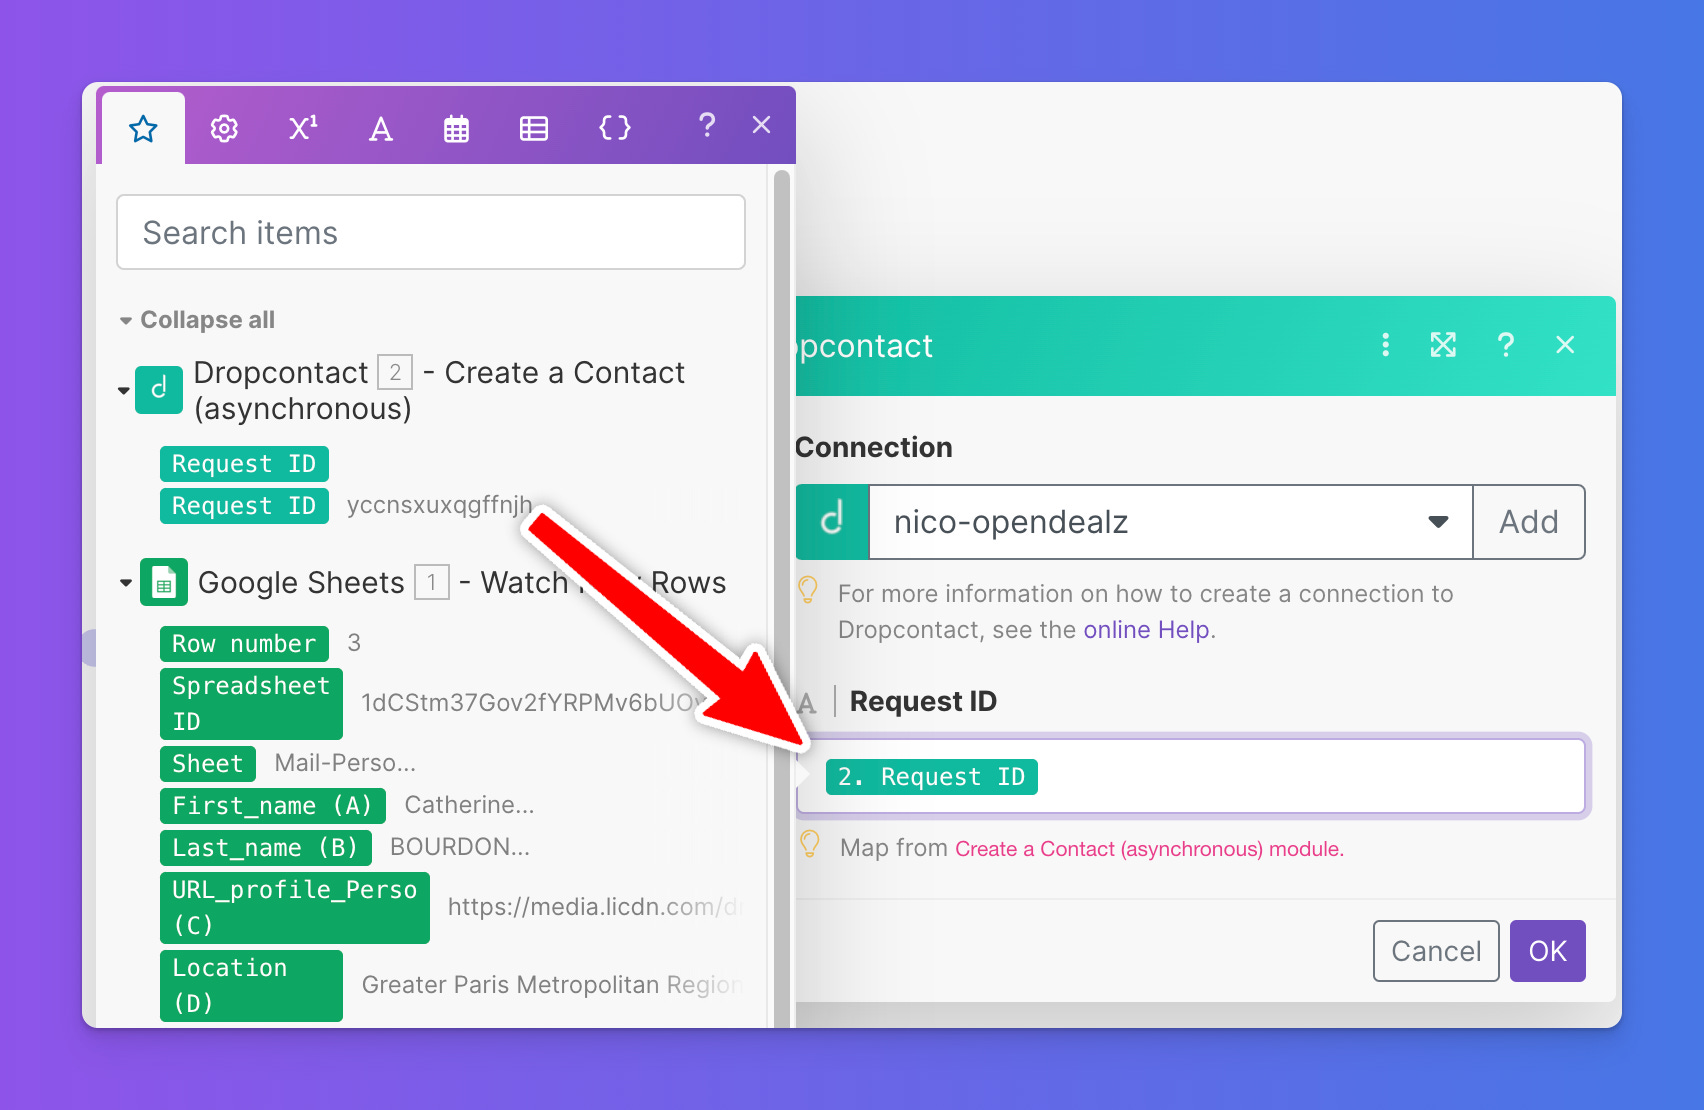The image size is (1704, 1110).
Task: Select the Sheet pill
Action: click(208, 764)
